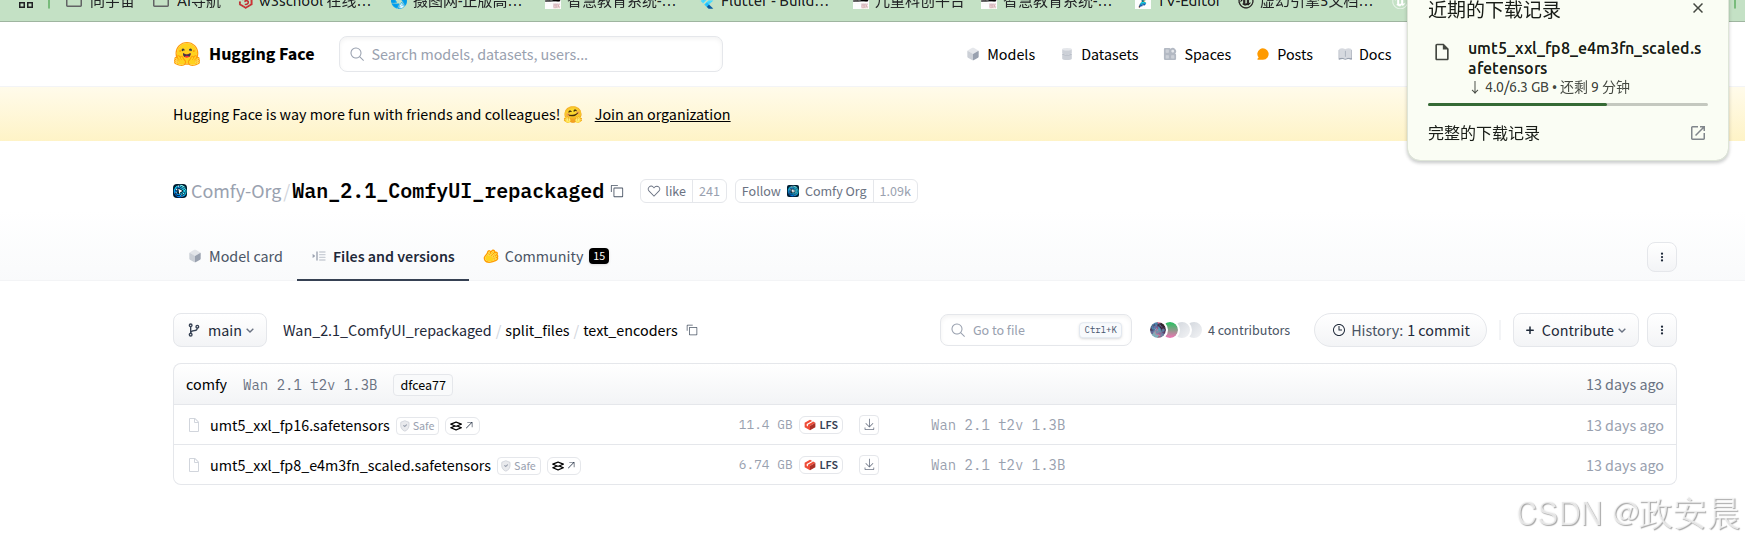The height and width of the screenshot is (544, 1745).
Task: Open the umt5_xxl_fp8_e4m3fn_scaled.safetensors file
Action: (x=350, y=465)
